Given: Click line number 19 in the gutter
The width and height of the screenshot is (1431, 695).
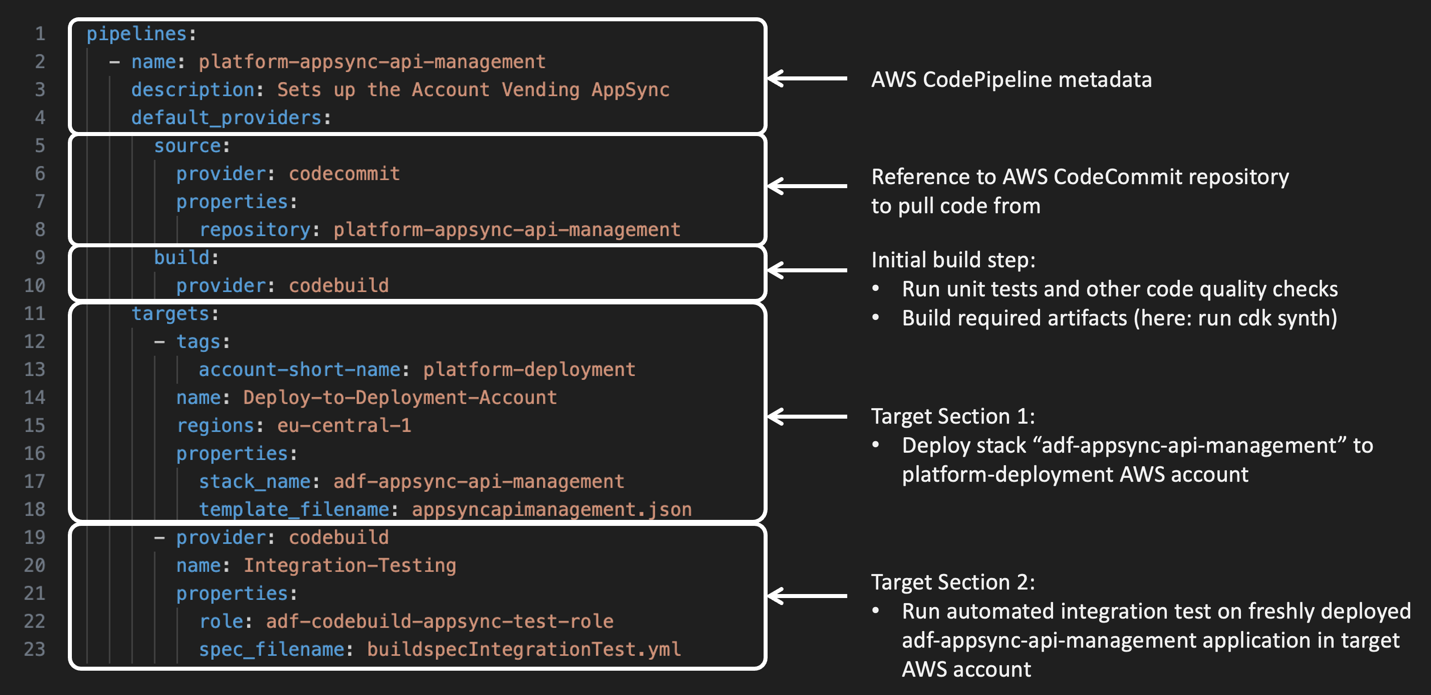Looking at the screenshot, I should [x=35, y=538].
